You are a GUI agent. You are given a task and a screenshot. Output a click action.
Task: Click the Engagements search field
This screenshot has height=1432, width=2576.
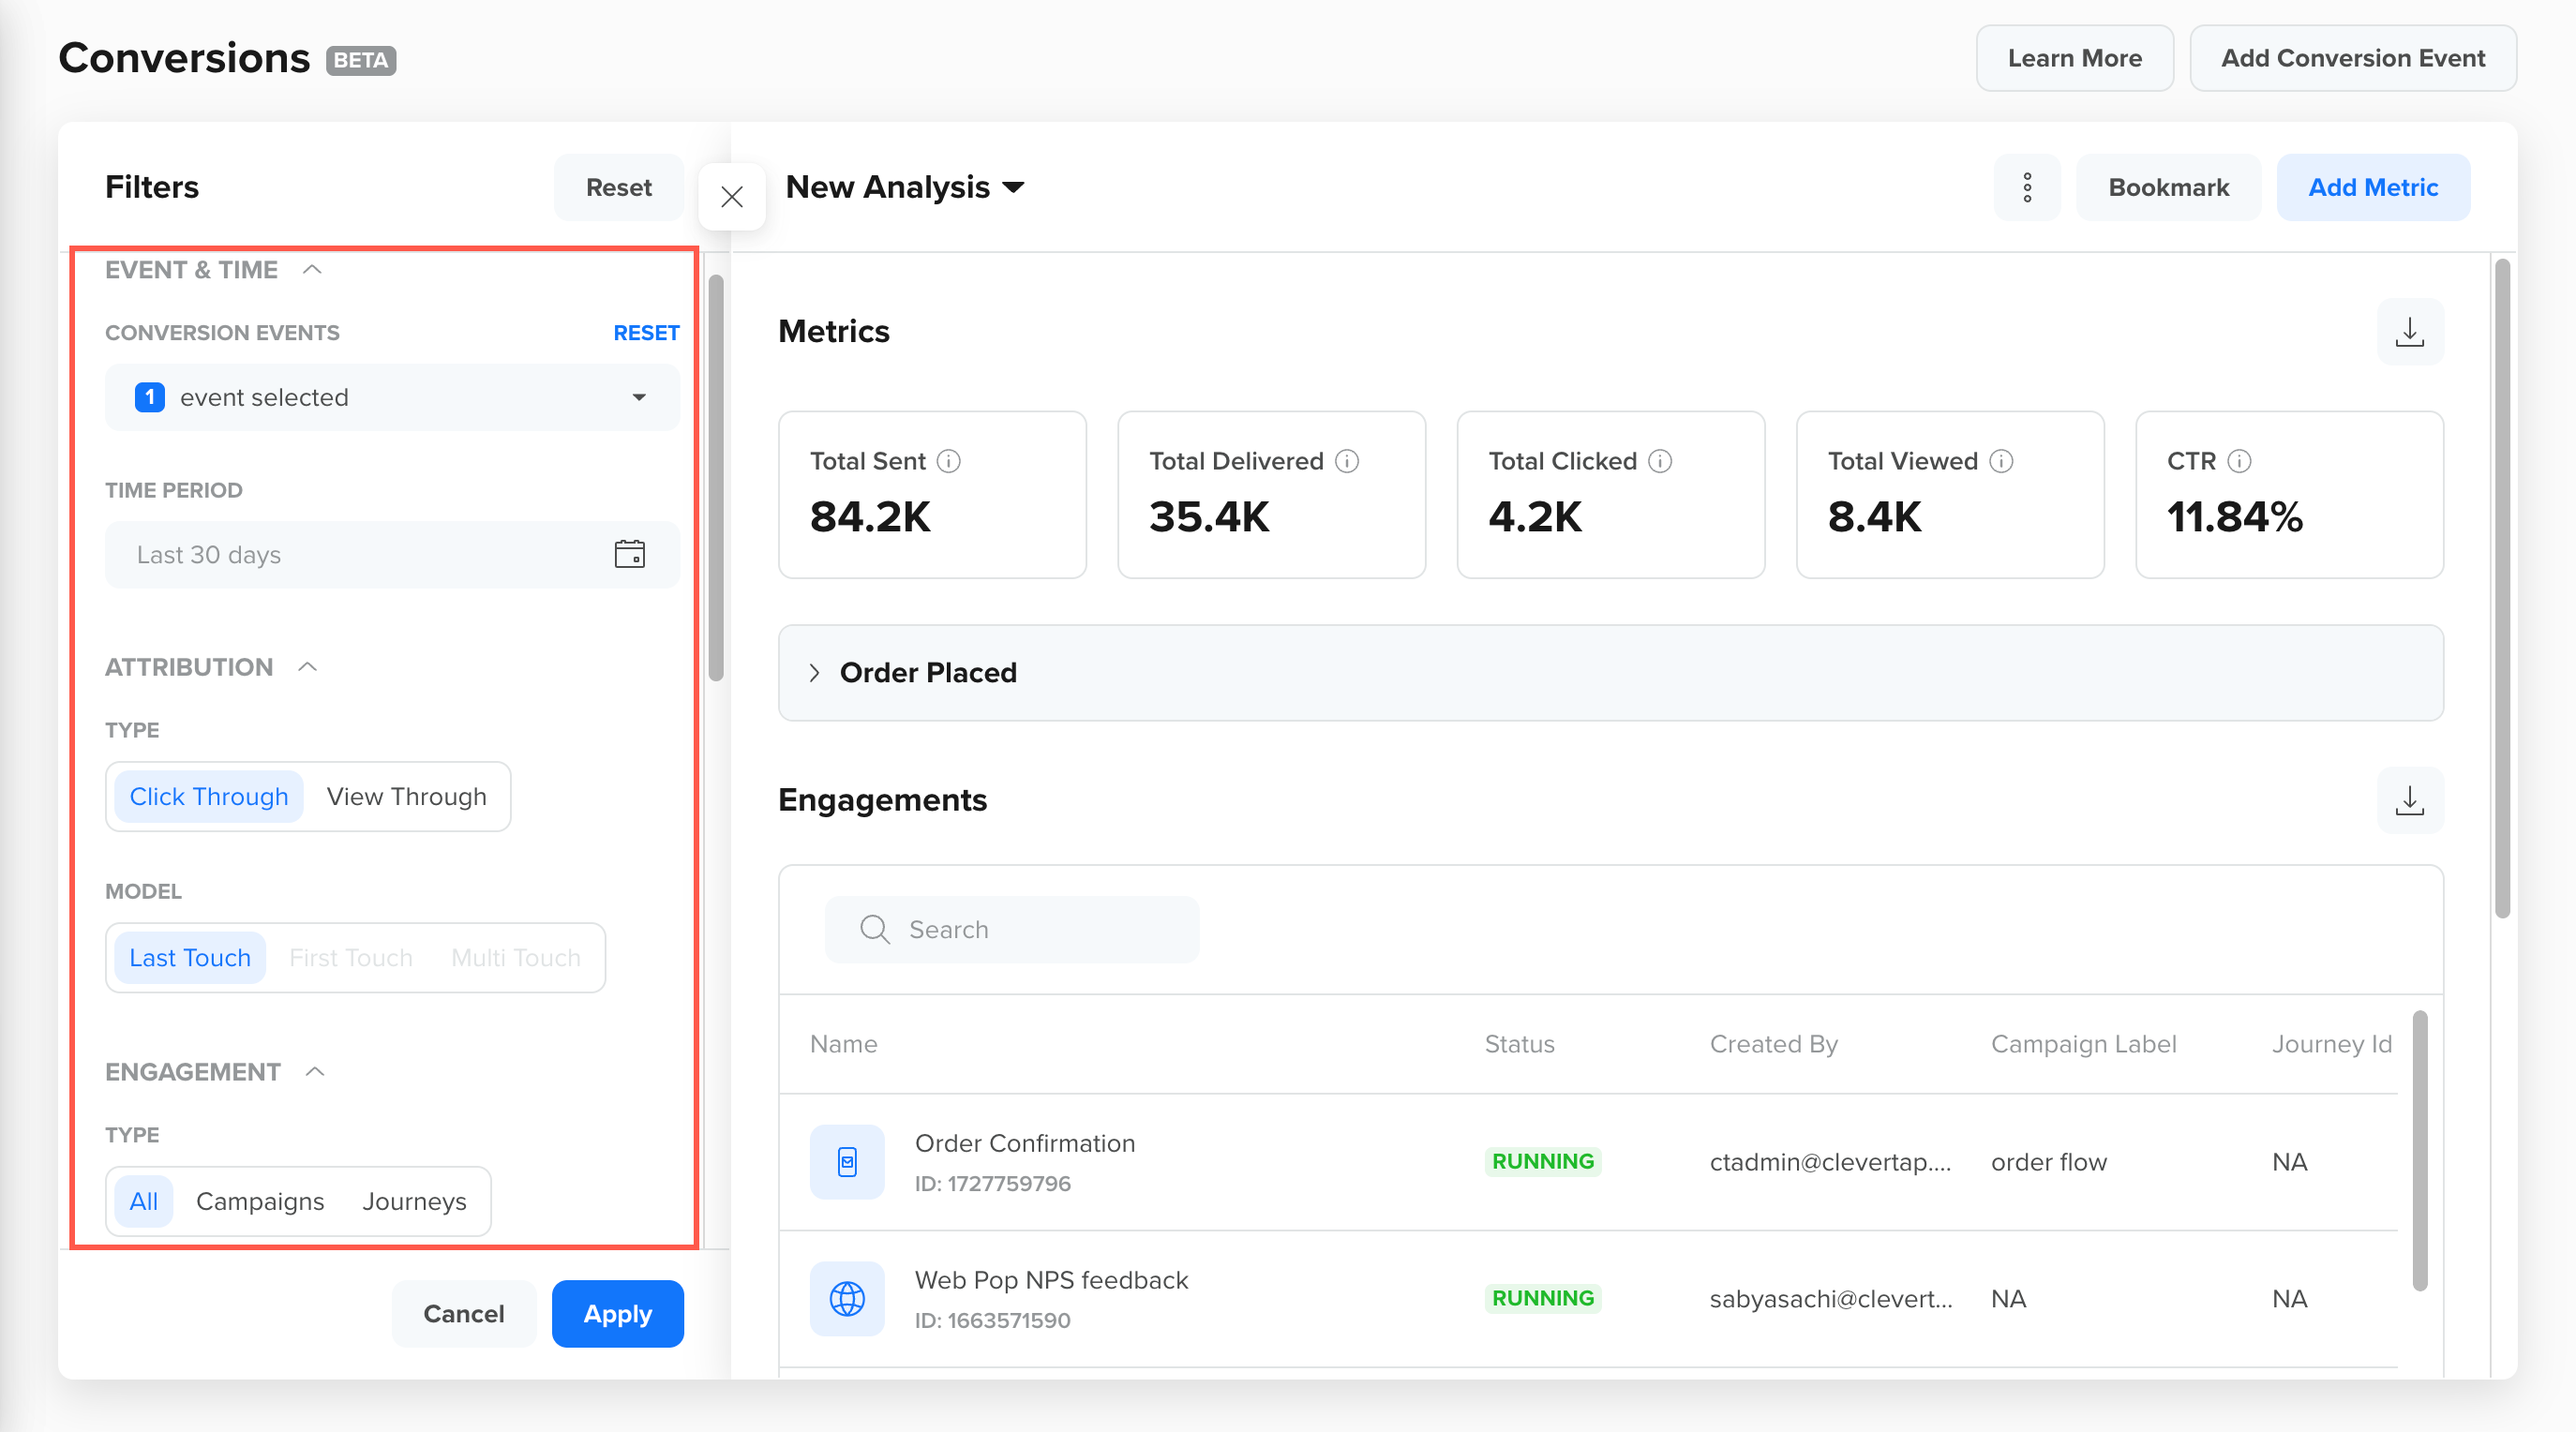tap(1011, 929)
